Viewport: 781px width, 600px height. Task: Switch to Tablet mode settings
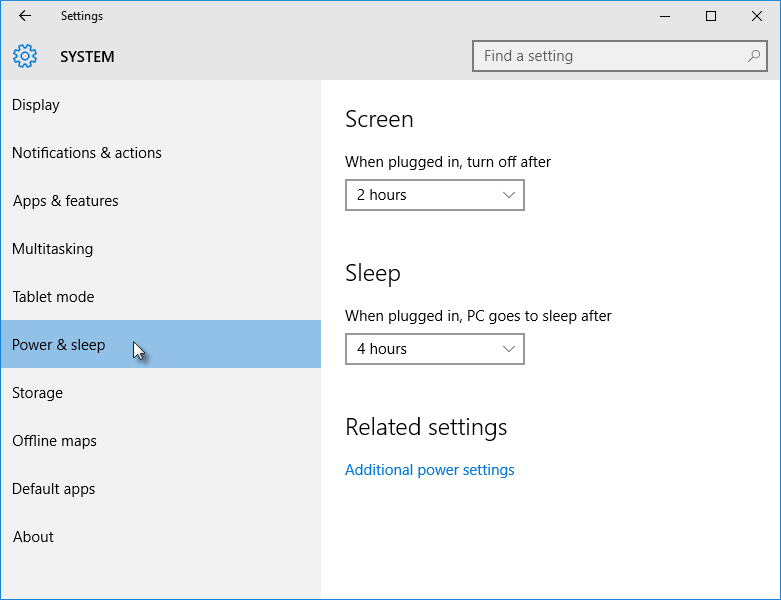[x=53, y=297]
